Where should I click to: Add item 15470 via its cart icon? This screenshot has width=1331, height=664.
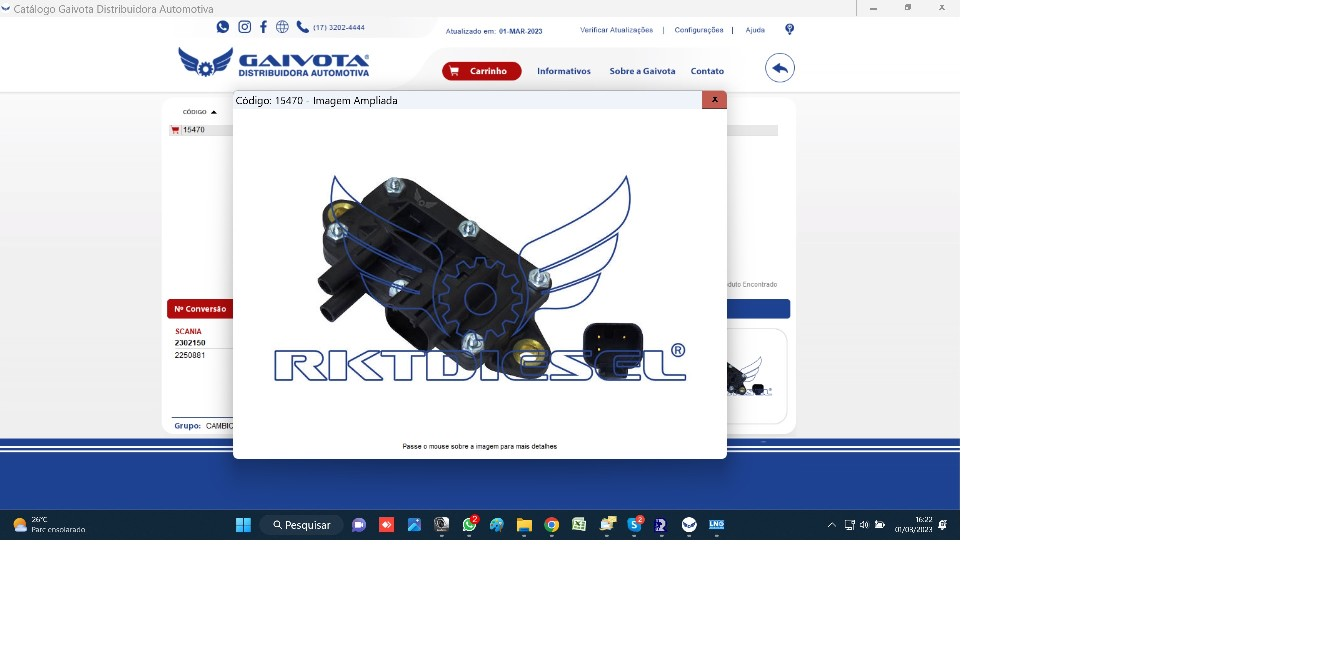(175, 130)
